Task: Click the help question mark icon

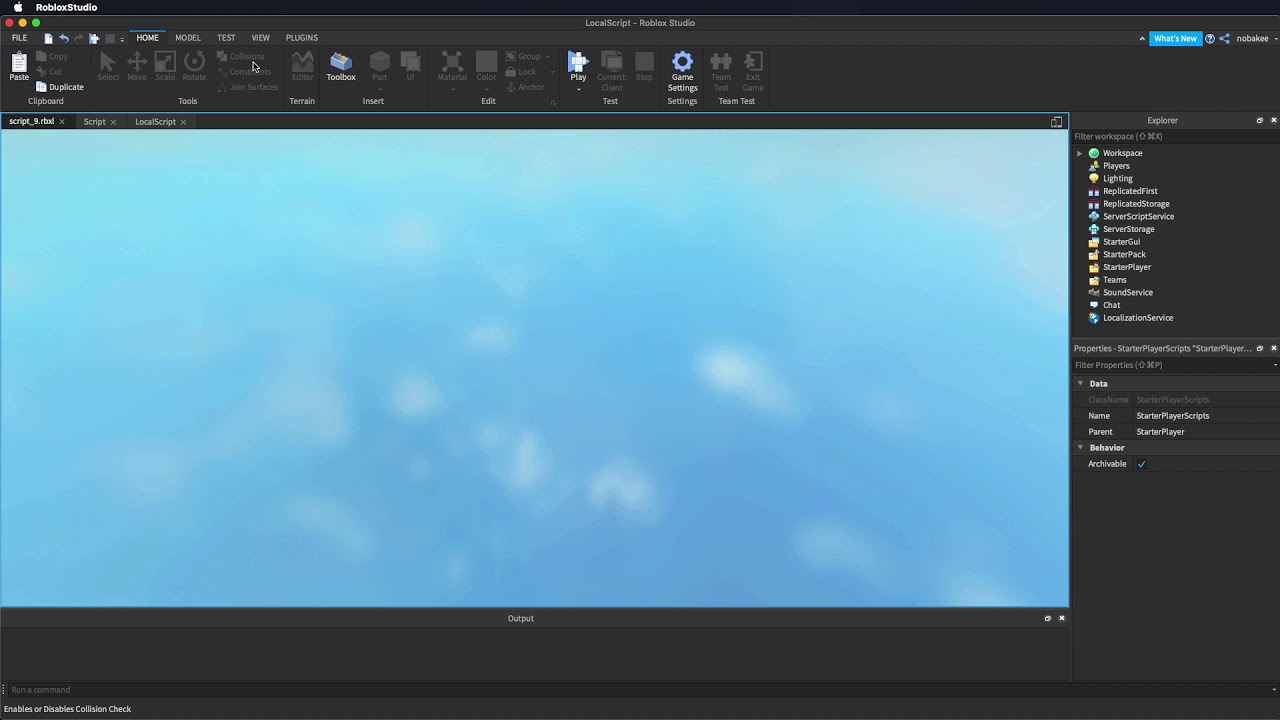Action: coord(1210,38)
